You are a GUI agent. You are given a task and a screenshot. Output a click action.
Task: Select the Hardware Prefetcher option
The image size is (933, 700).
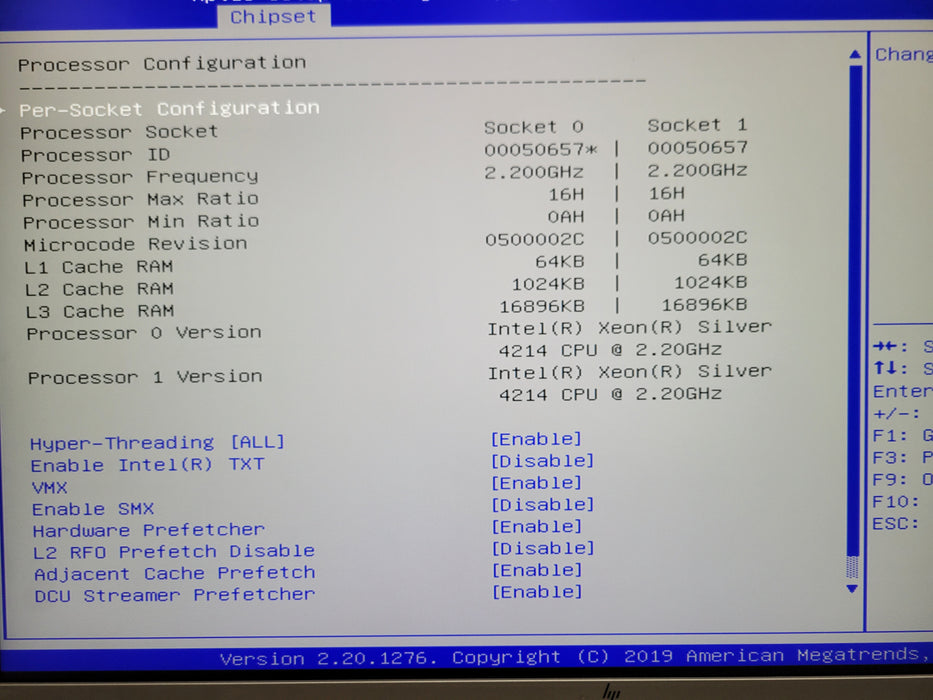point(149,530)
